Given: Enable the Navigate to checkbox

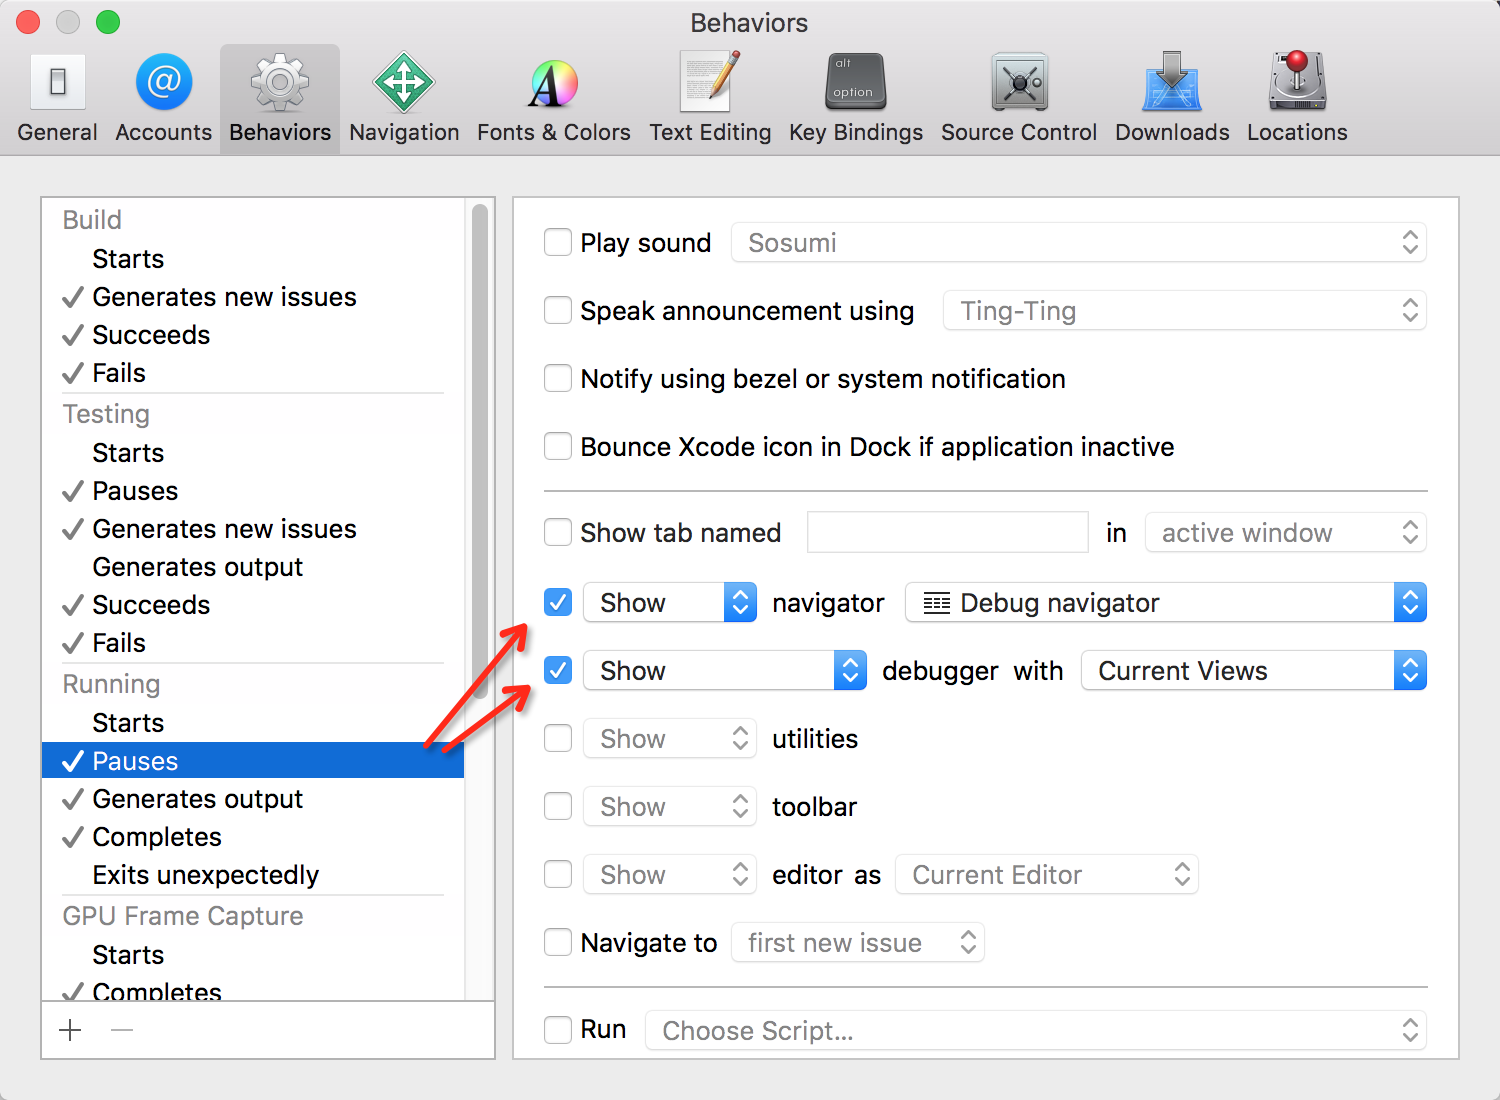Looking at the screenshot, I should click(558, 942).
